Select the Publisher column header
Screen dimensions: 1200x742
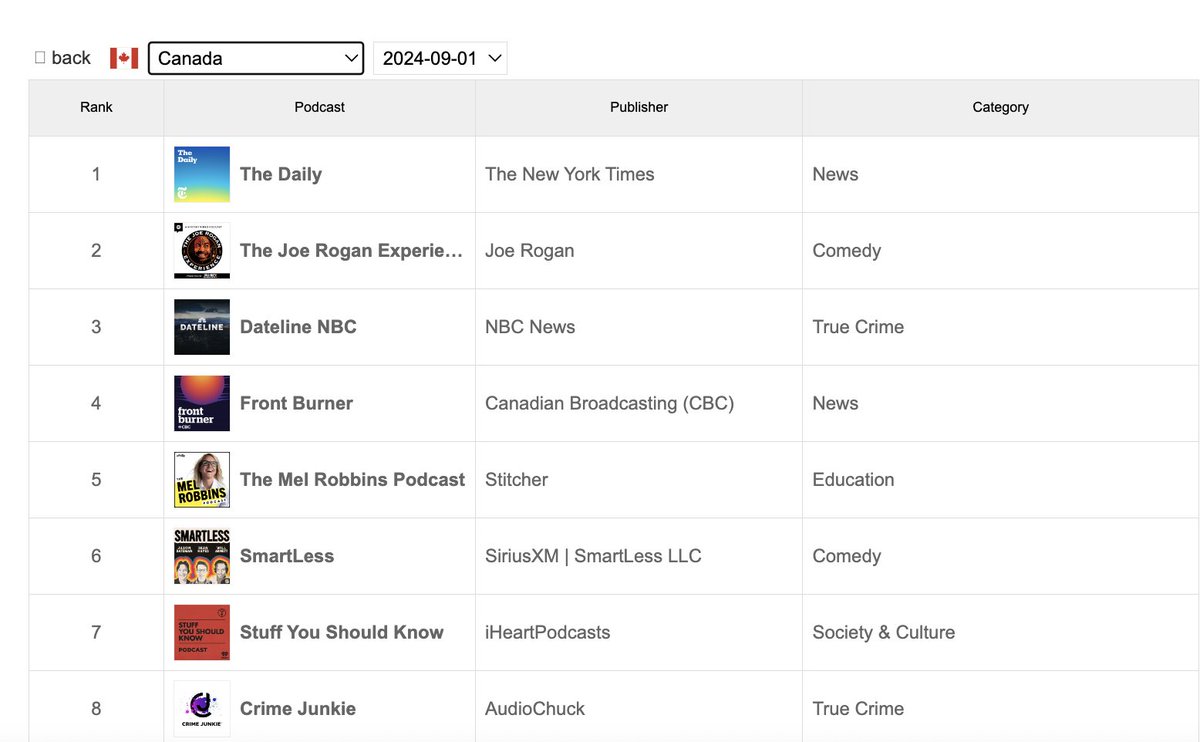[x=638, y=107]
